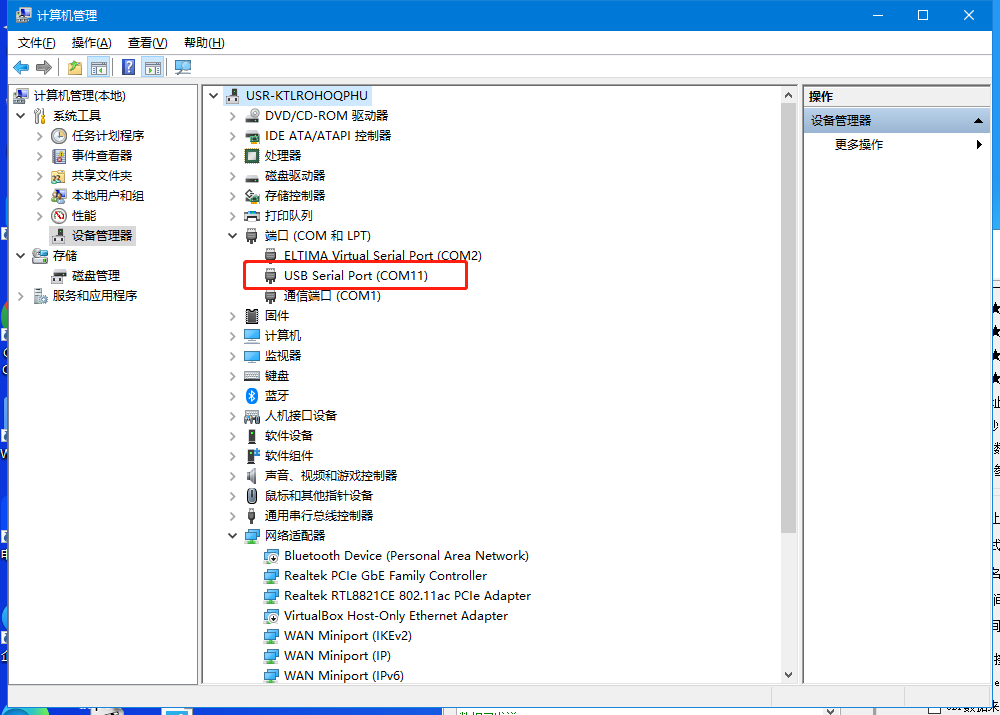Select Realtek PCIe GbE Family Controller
1000x715 pixels.
coord(385,575)
